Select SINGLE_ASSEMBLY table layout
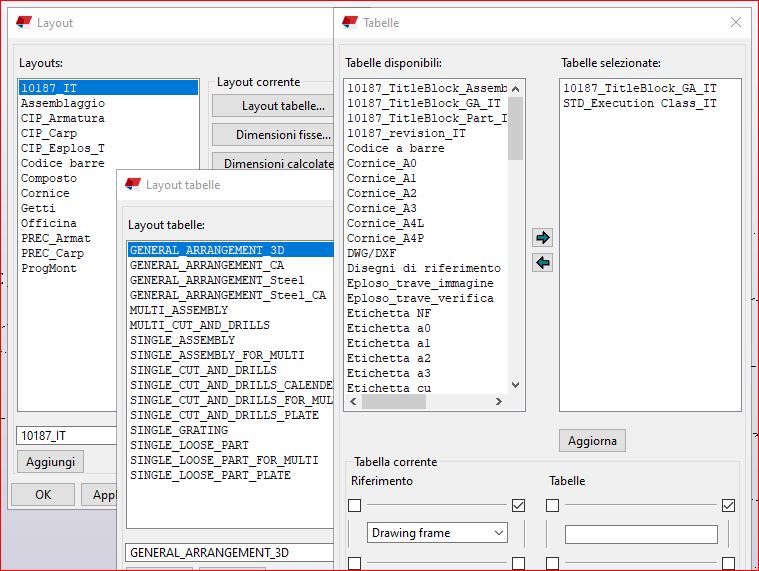 pos(182,340)
